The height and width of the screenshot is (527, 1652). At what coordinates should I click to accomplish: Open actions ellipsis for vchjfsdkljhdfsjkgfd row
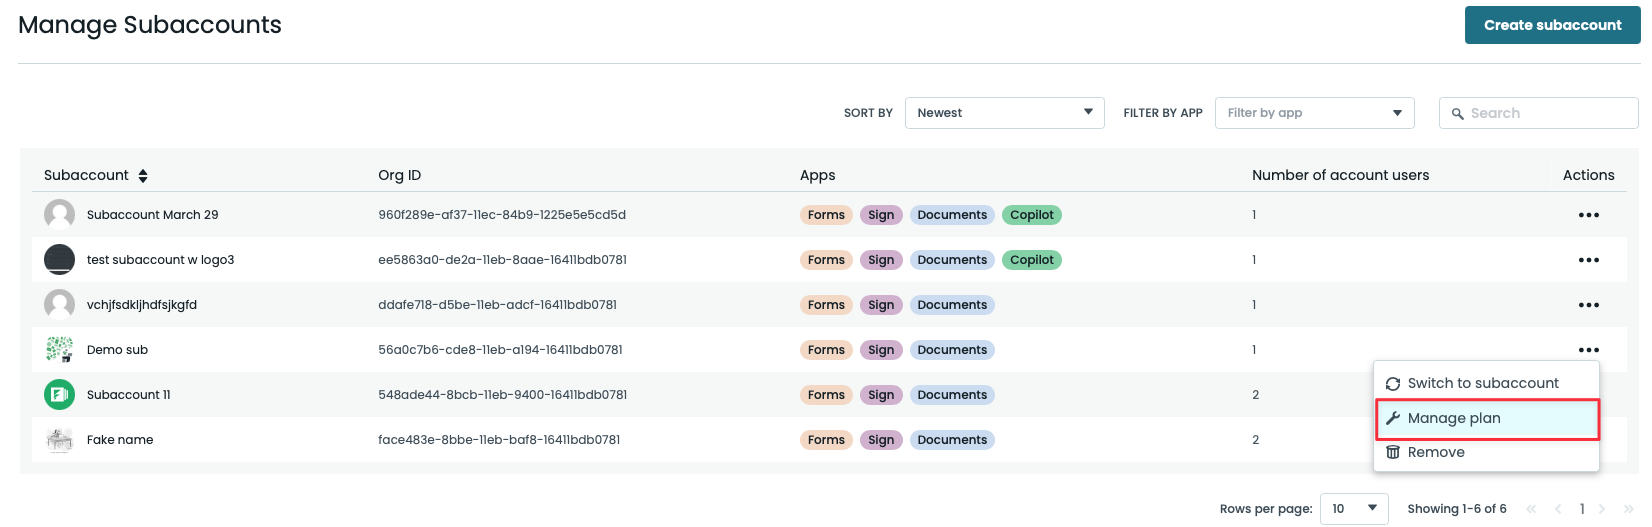1588,305
